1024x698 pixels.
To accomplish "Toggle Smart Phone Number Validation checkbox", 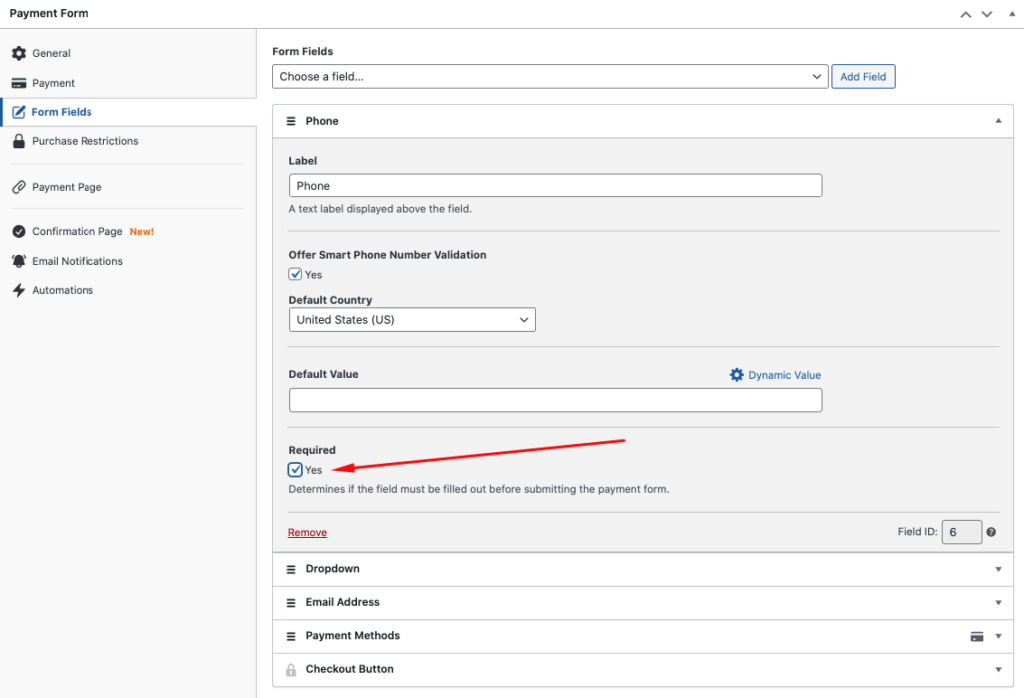I will 295,275.
